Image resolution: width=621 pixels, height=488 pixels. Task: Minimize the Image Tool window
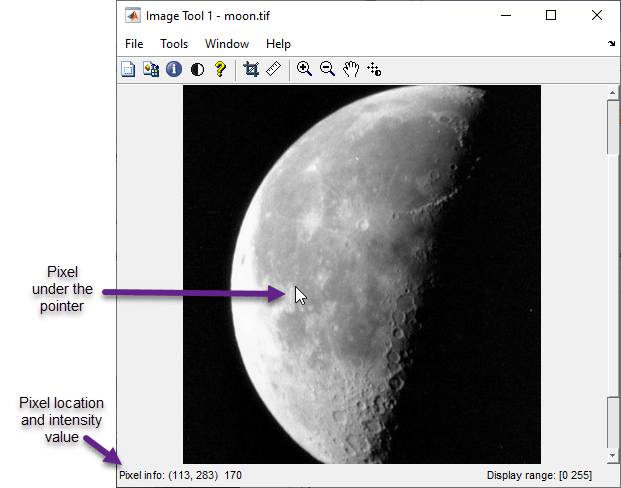click(x=506, y=15)
